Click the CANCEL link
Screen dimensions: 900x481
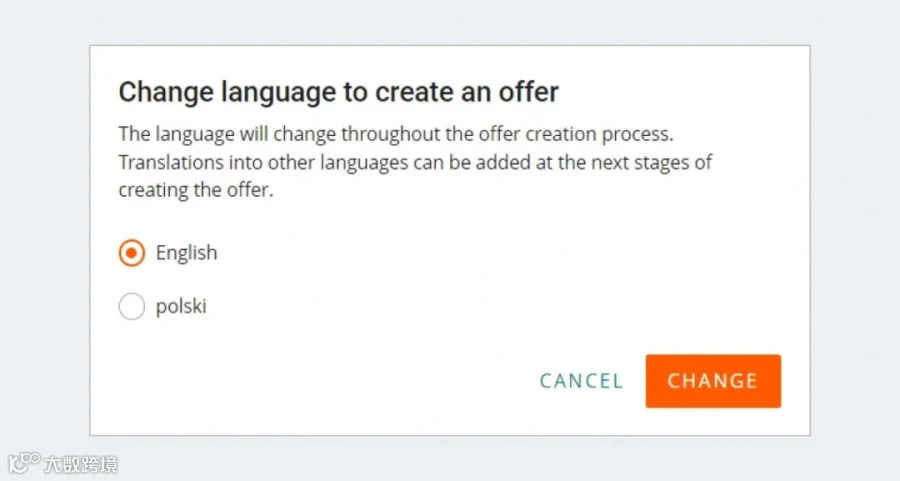pos(581,381)
